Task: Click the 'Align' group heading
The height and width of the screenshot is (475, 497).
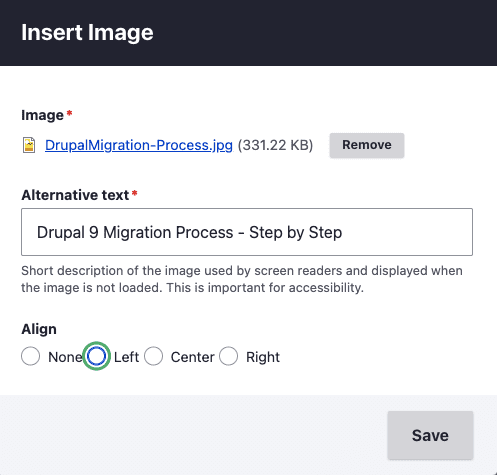Action: coord(39,329)
